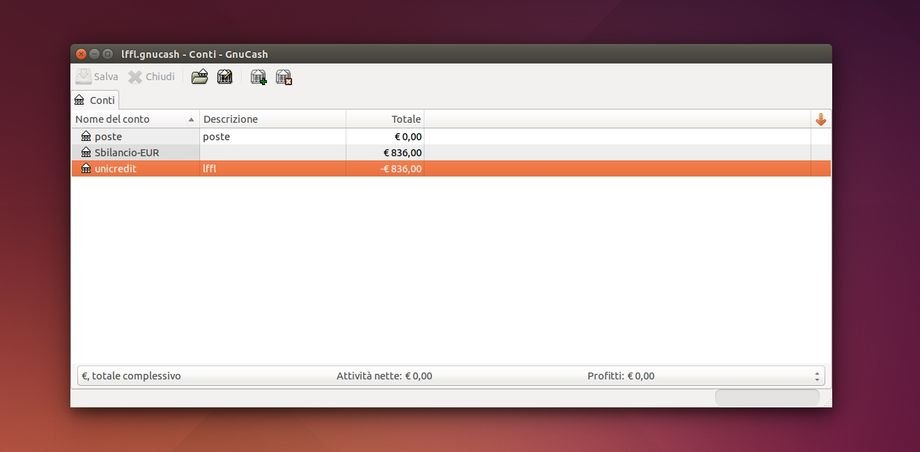The image size is (920, 452).
Task: Select the unicredit account row
Action: point(451,168)
